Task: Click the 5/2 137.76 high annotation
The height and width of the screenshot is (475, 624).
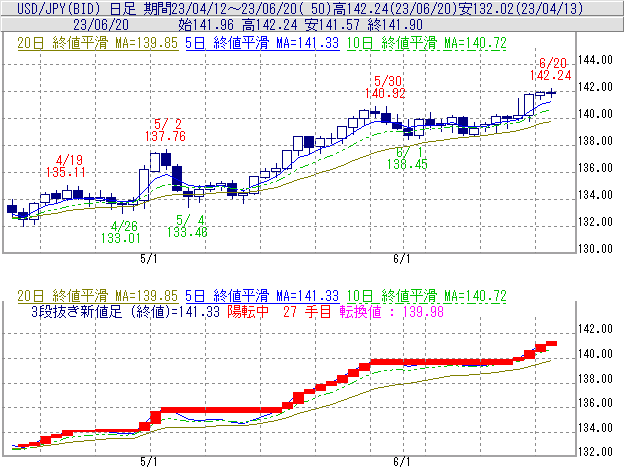Action: (166, 130)
